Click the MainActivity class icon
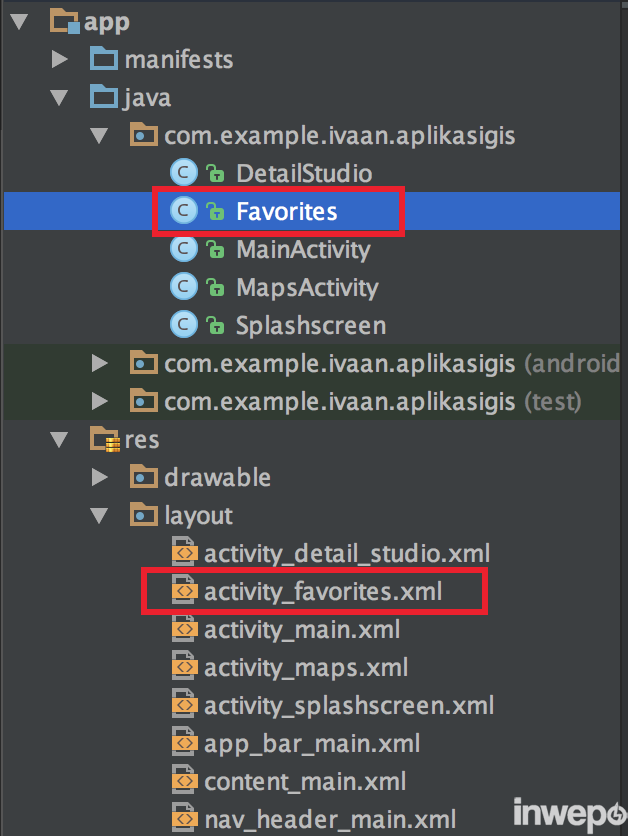 (x=184, y=249)
